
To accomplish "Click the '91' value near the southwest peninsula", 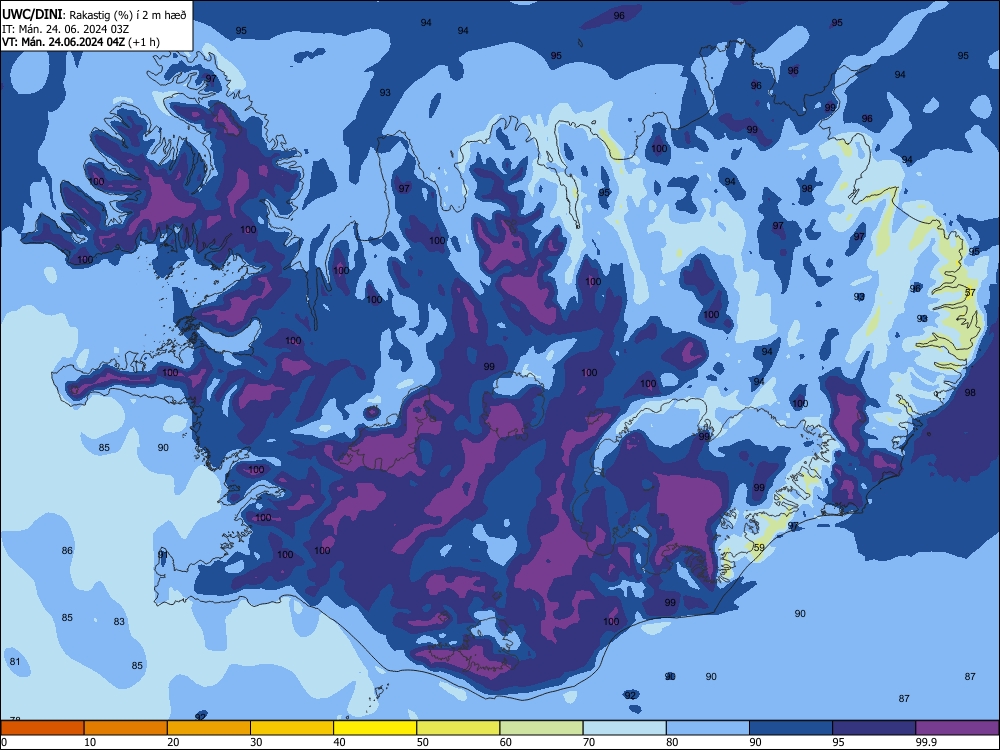I will click(163, 554).
